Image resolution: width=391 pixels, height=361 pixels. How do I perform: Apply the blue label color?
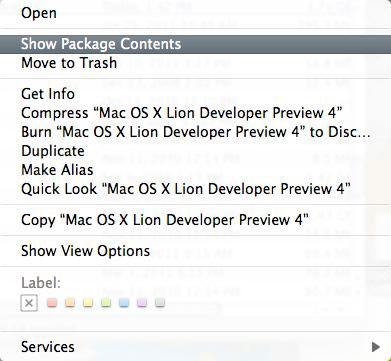click(x=124, y=303)
